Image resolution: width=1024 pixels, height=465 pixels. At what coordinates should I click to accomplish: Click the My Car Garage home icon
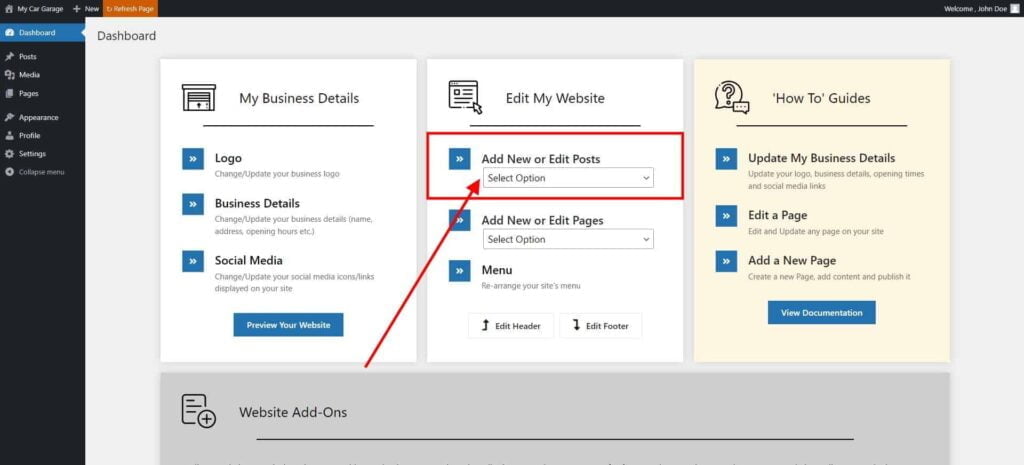click(x=9, y=8)
